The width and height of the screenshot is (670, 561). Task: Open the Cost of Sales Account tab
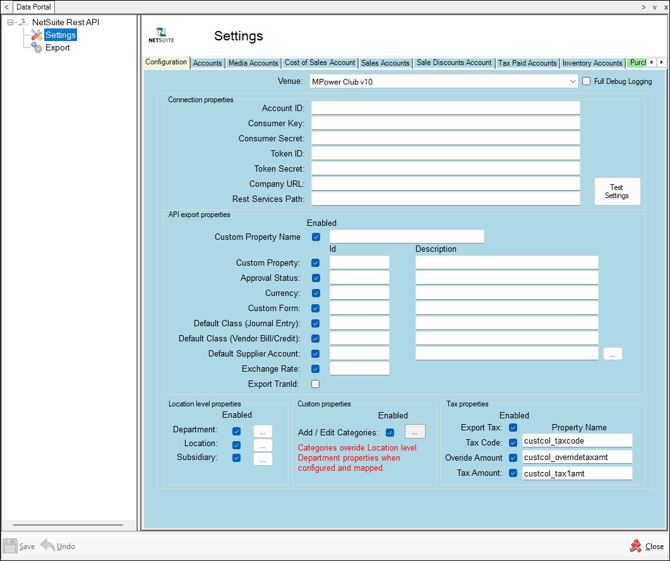click(x=320, y=63)
